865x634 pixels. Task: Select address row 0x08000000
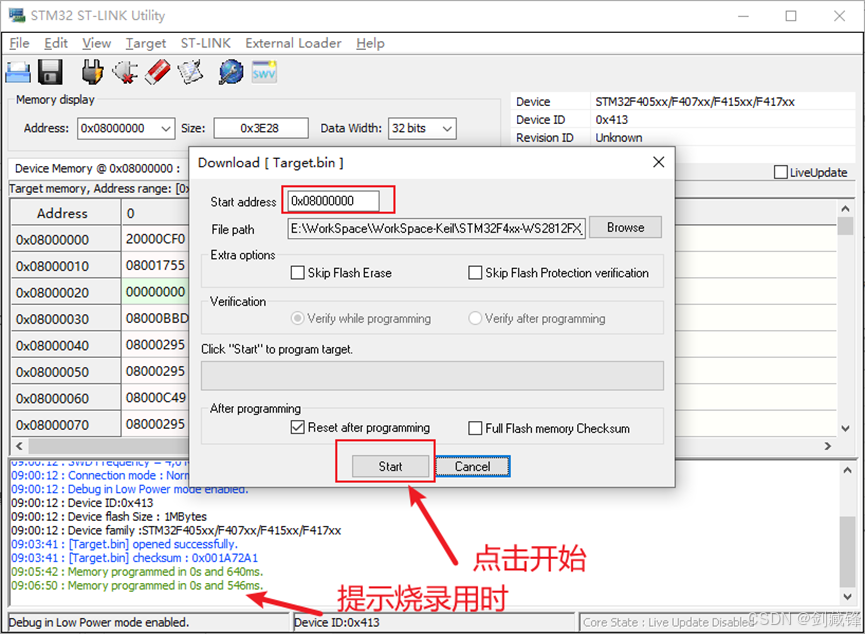(x=66, y=239)
